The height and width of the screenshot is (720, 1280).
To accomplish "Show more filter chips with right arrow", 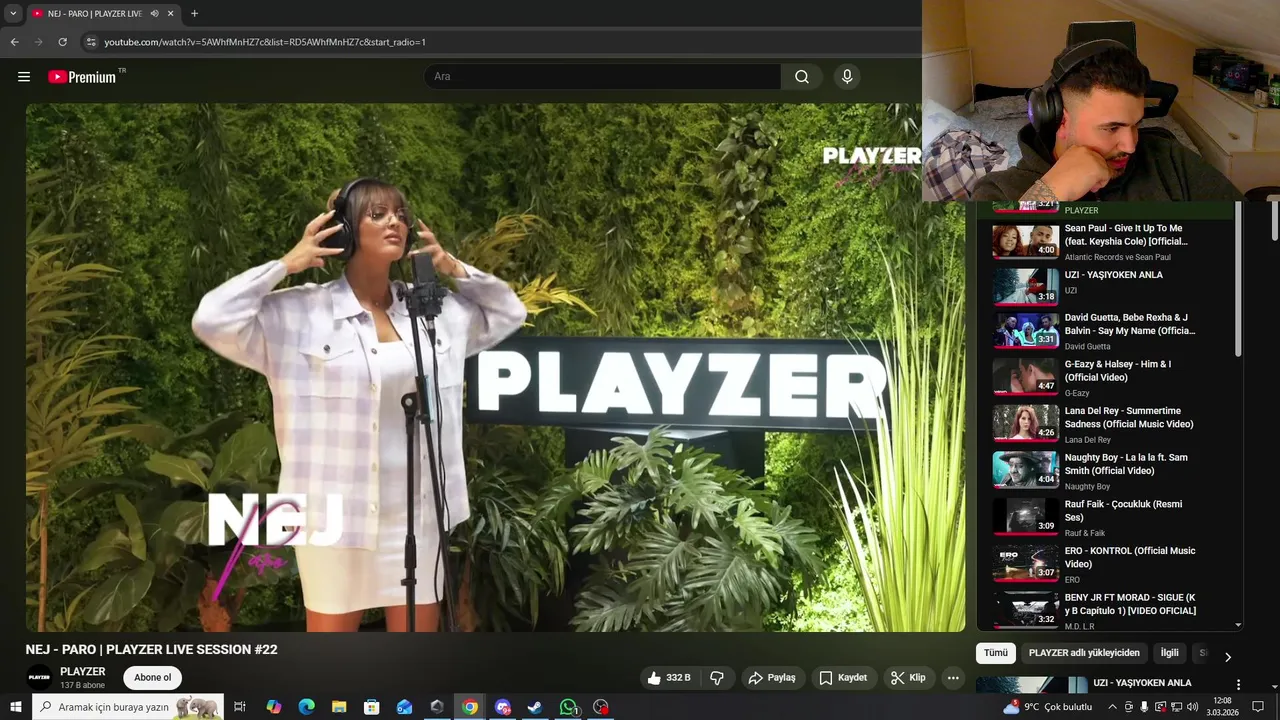I will 1228,657.
